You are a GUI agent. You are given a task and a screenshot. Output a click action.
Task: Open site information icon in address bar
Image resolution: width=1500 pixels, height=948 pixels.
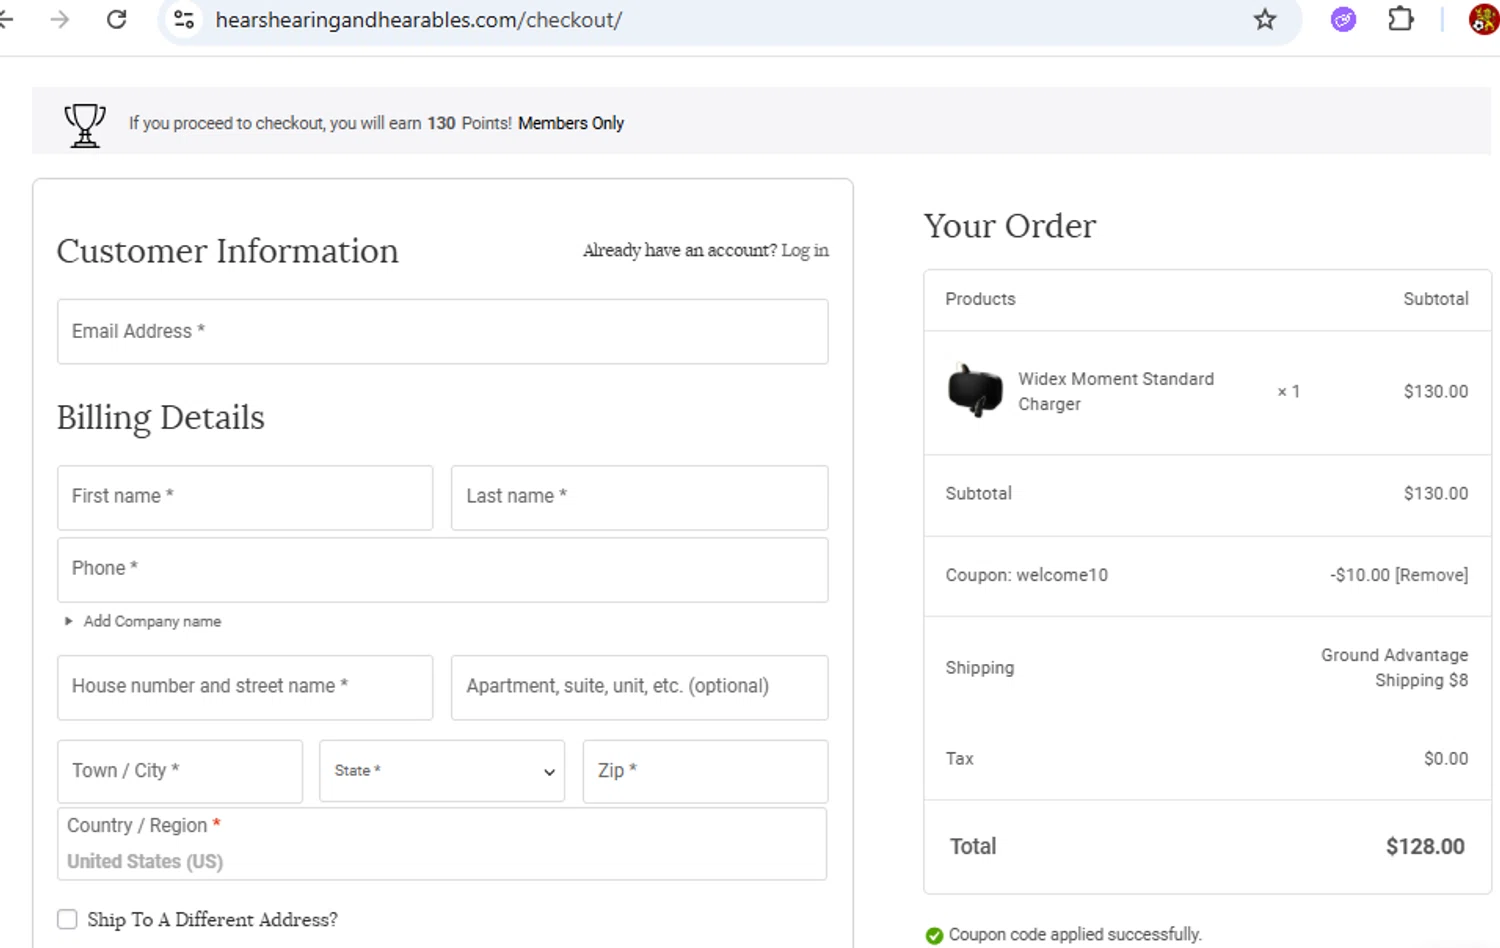coord(184,19)
